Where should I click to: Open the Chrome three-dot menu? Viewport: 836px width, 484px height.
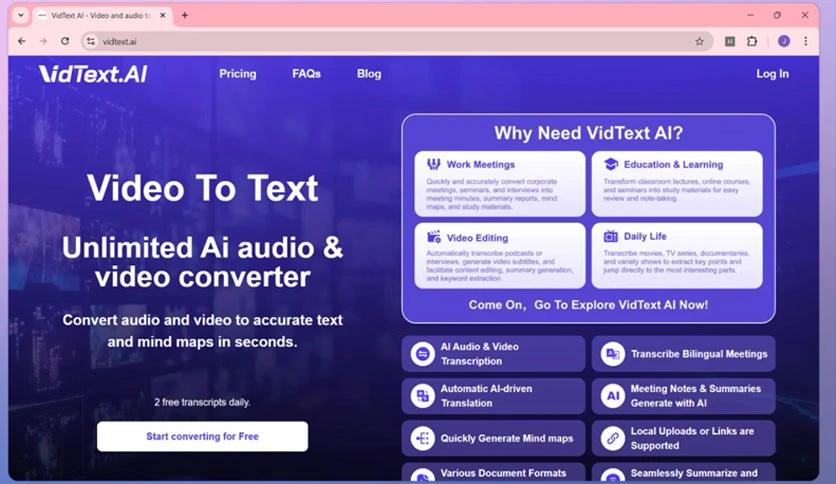tap(805, 41)
